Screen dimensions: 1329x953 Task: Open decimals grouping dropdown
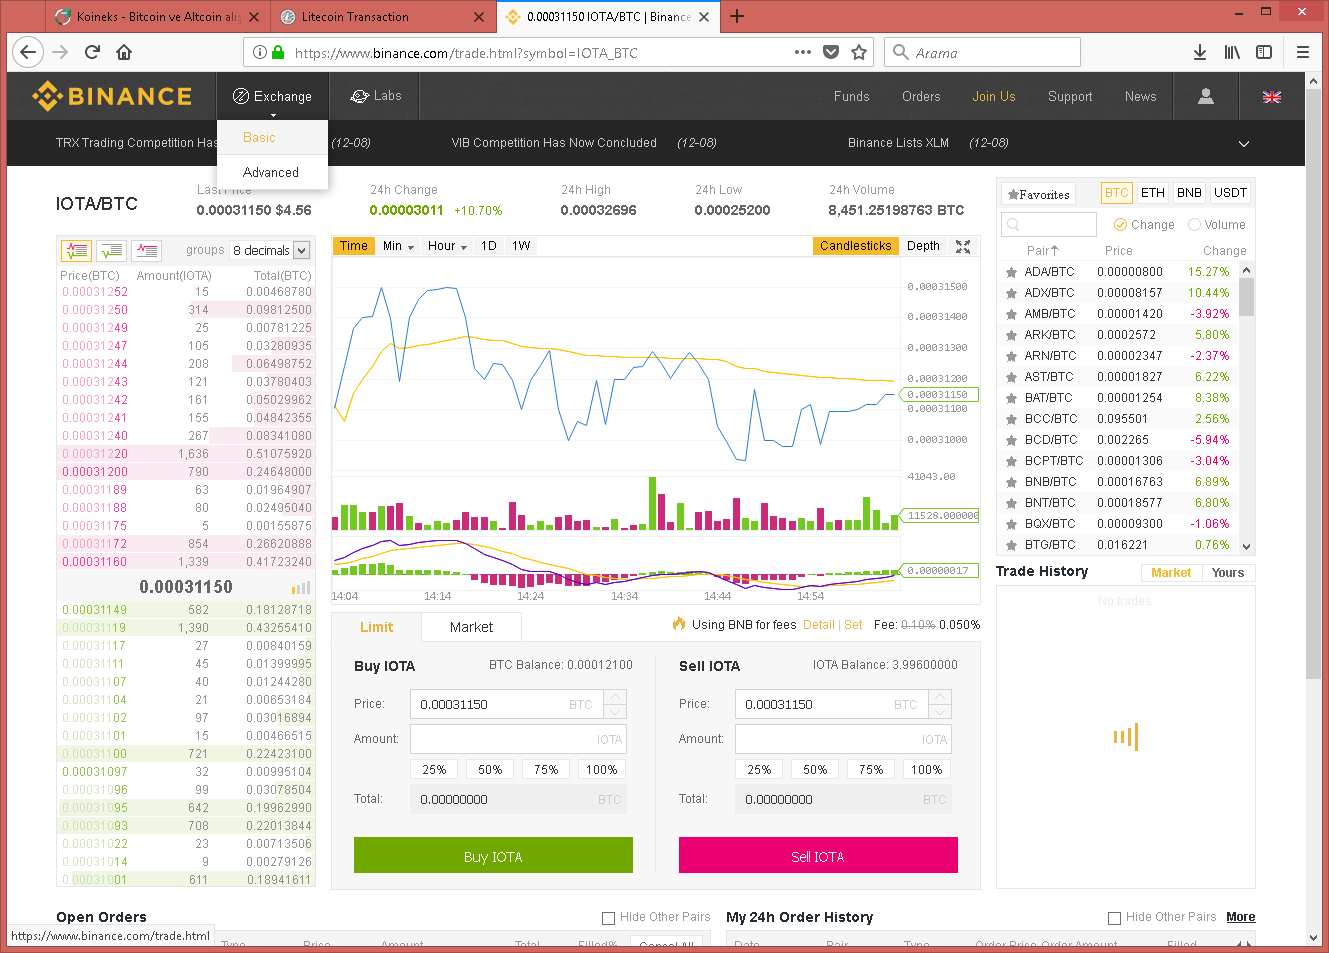pyautogui.click(x=271, y=250)
